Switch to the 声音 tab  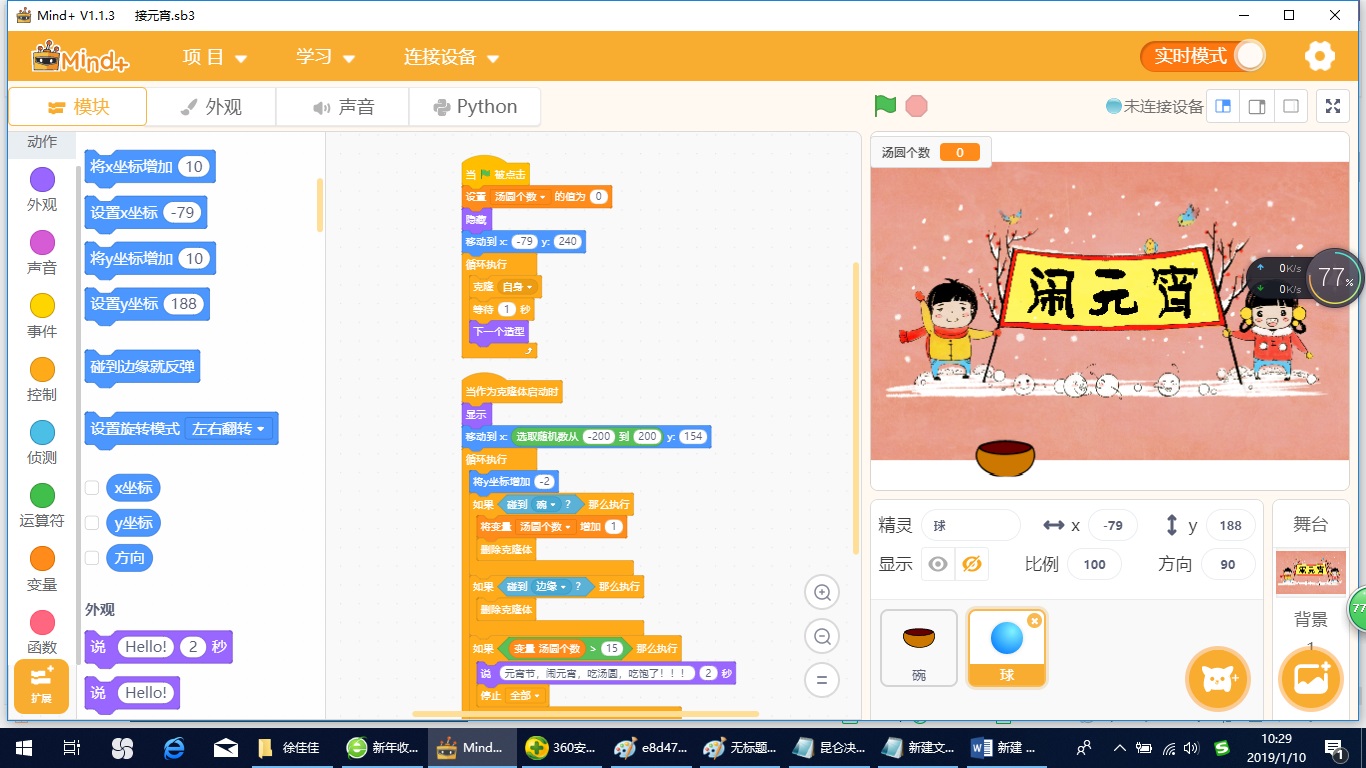pos(343,107)
